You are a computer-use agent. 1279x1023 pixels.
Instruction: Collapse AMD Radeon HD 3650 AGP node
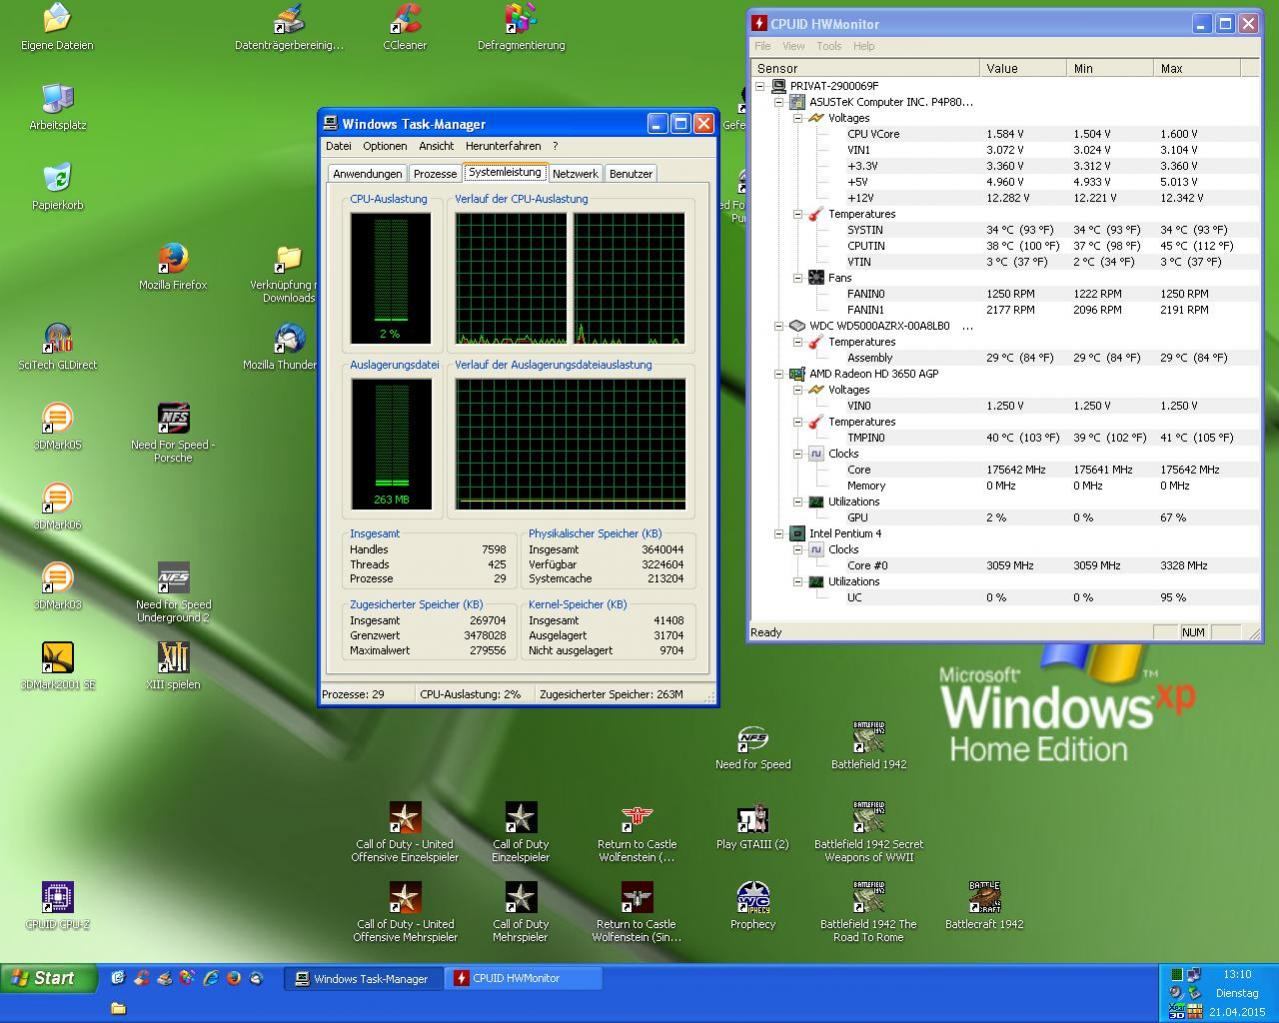click(x=779, y=374)
